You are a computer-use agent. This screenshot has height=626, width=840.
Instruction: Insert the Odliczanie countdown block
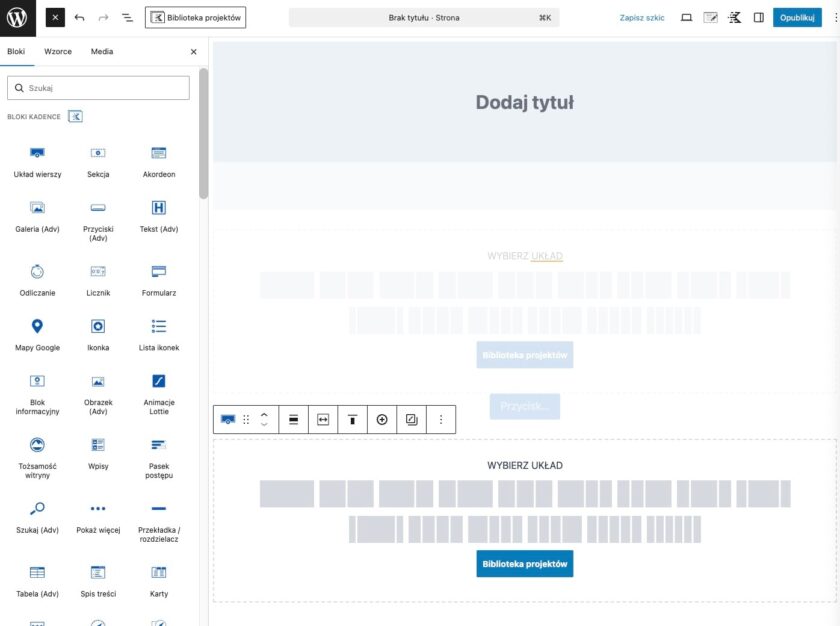37,279
